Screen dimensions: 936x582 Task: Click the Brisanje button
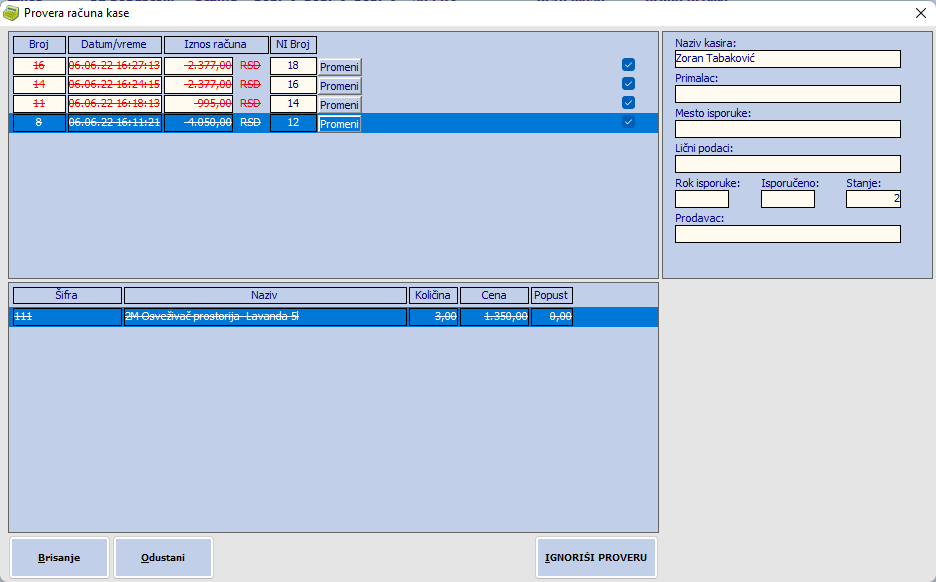pyautogui.click(x=59, y=558)
